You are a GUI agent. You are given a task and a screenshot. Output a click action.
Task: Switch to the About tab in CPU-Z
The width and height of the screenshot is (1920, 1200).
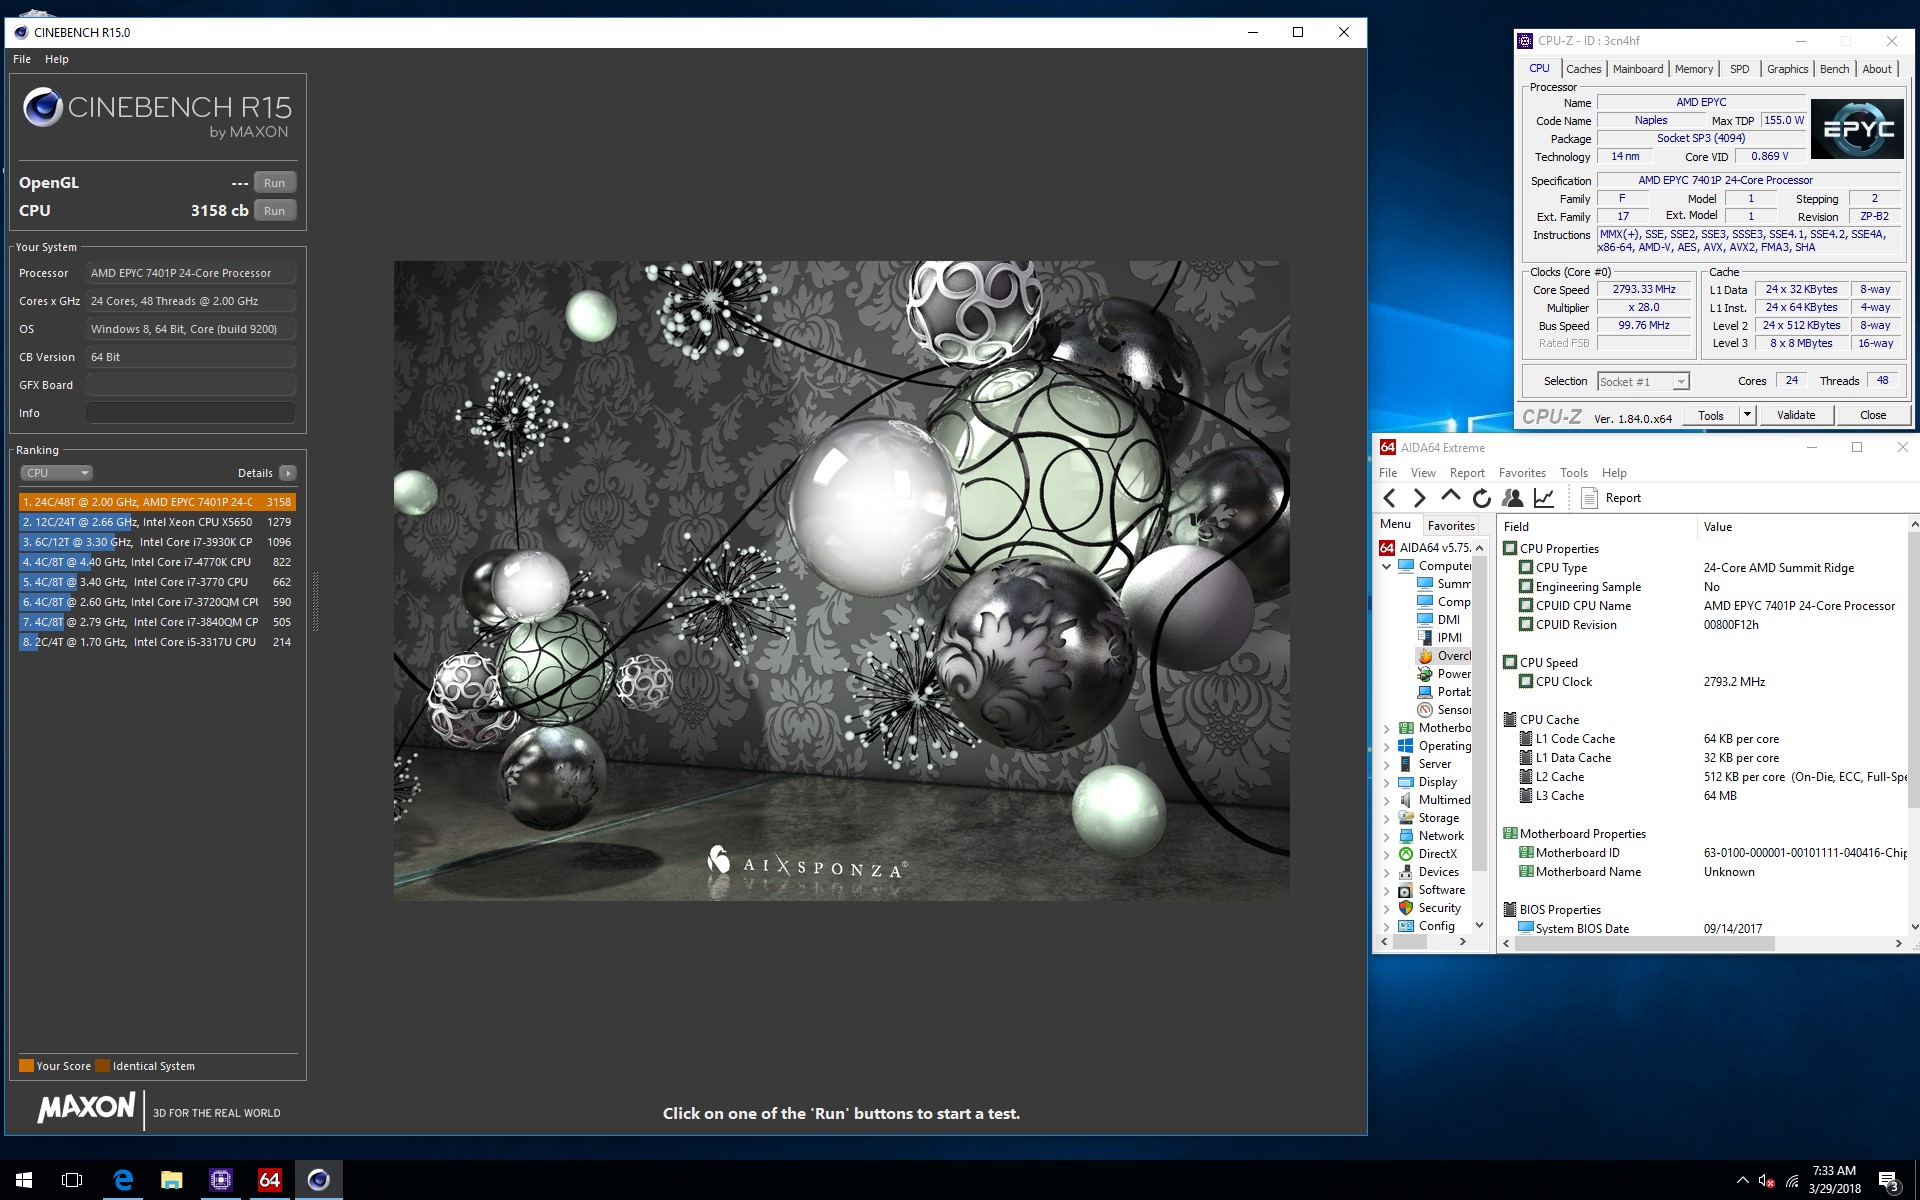click(1877, 69)
